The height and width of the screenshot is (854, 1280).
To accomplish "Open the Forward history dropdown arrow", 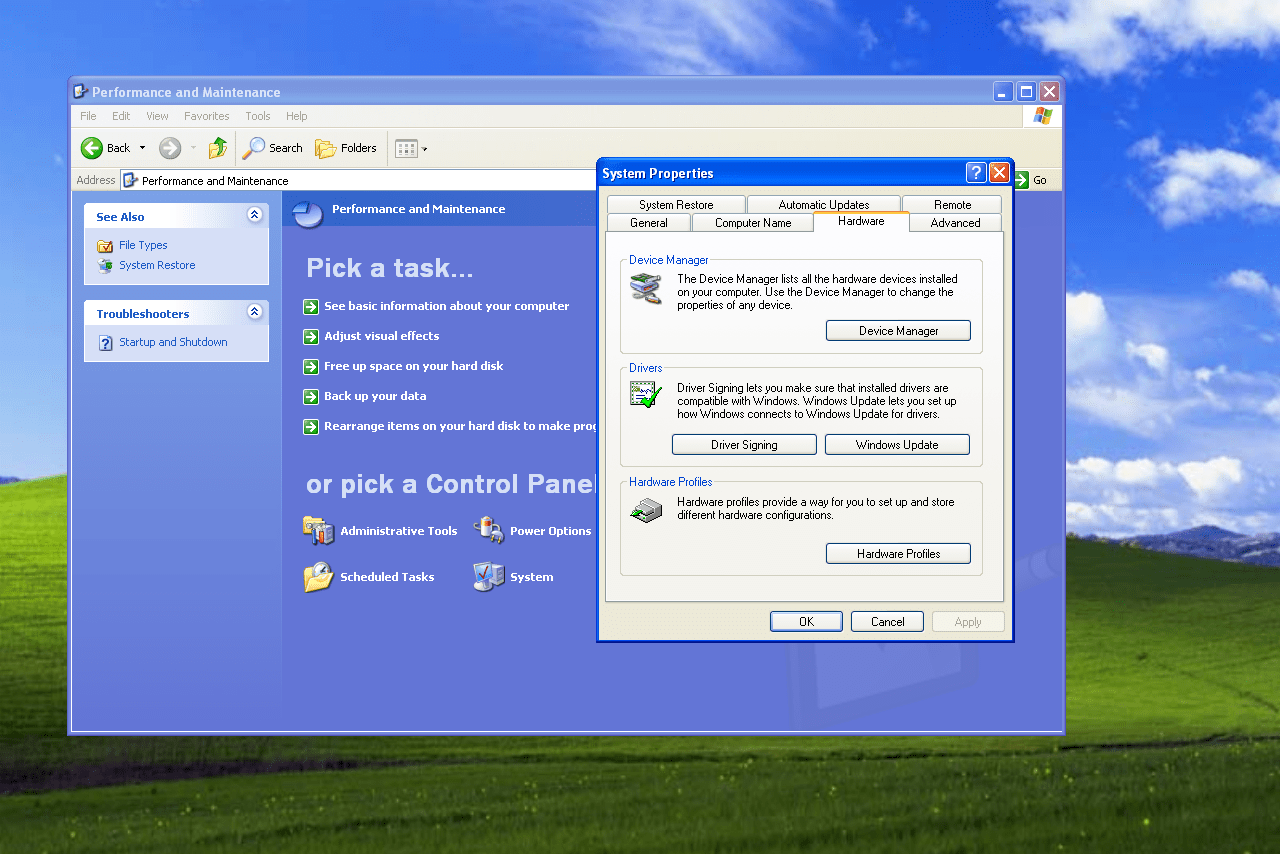I will click(193, 148).
